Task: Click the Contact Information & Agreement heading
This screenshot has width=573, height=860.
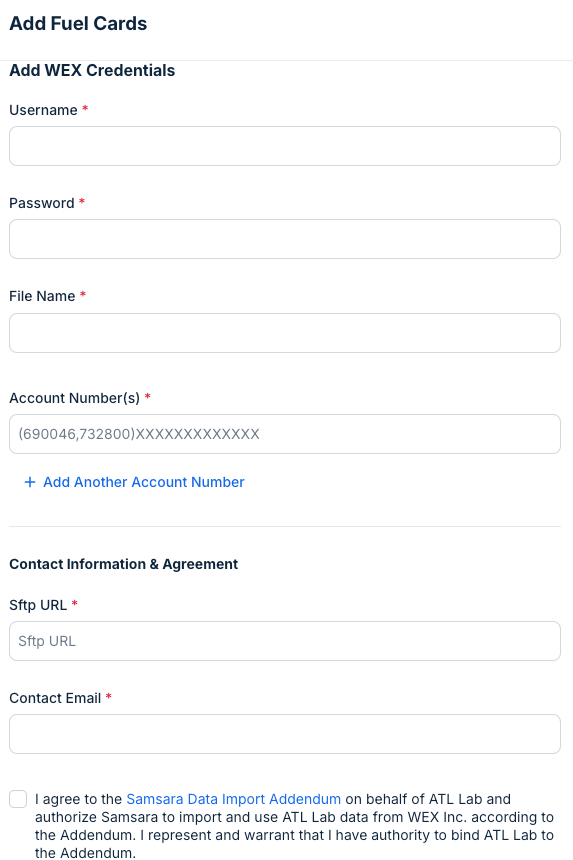Action: [x=123, y=564]
